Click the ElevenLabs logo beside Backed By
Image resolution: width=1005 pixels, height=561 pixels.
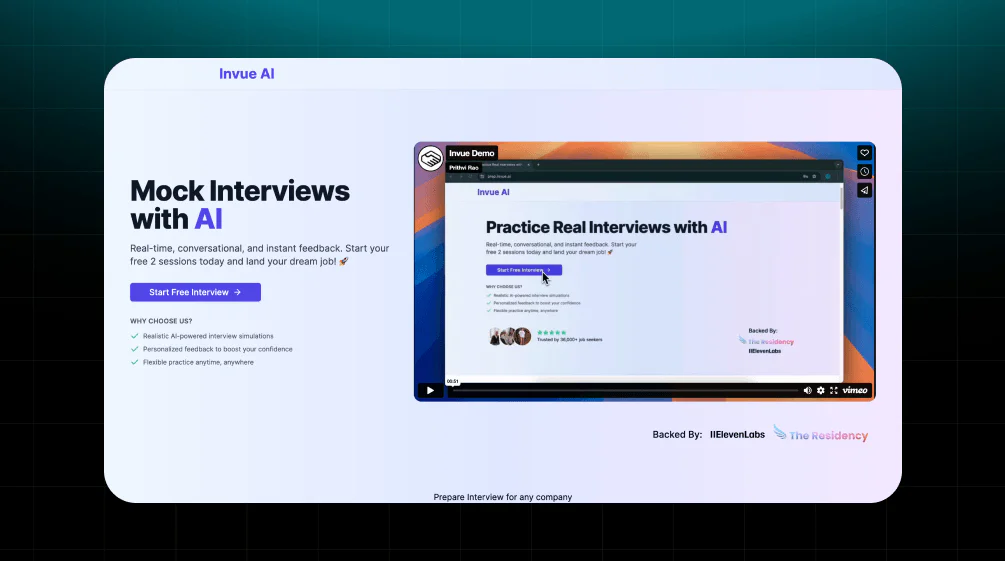pyautogui.click(x=737, y=435)
